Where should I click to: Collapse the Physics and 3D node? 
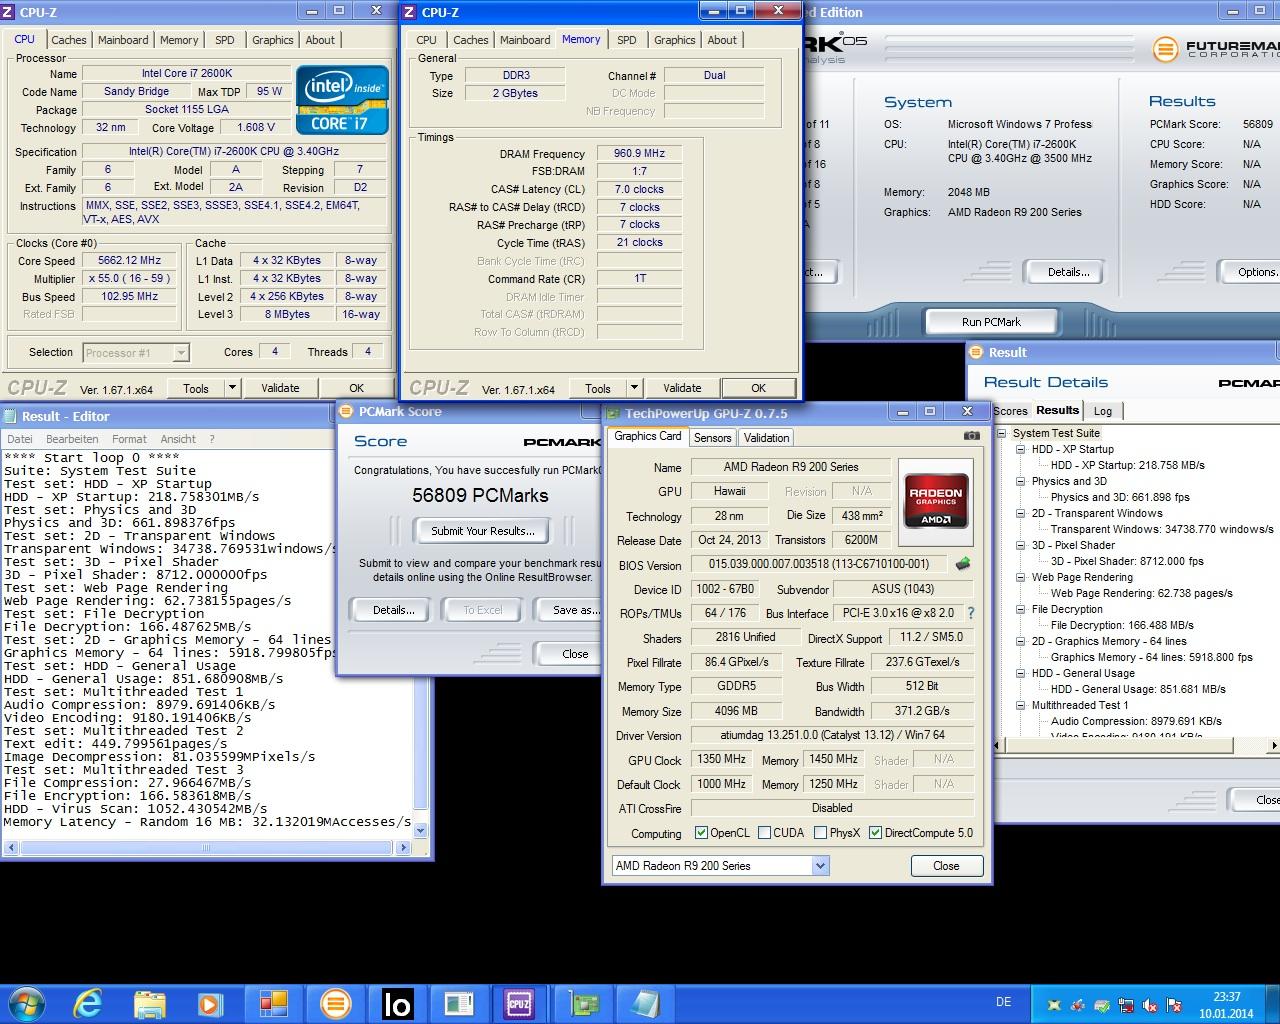[x=1021, y=481]
